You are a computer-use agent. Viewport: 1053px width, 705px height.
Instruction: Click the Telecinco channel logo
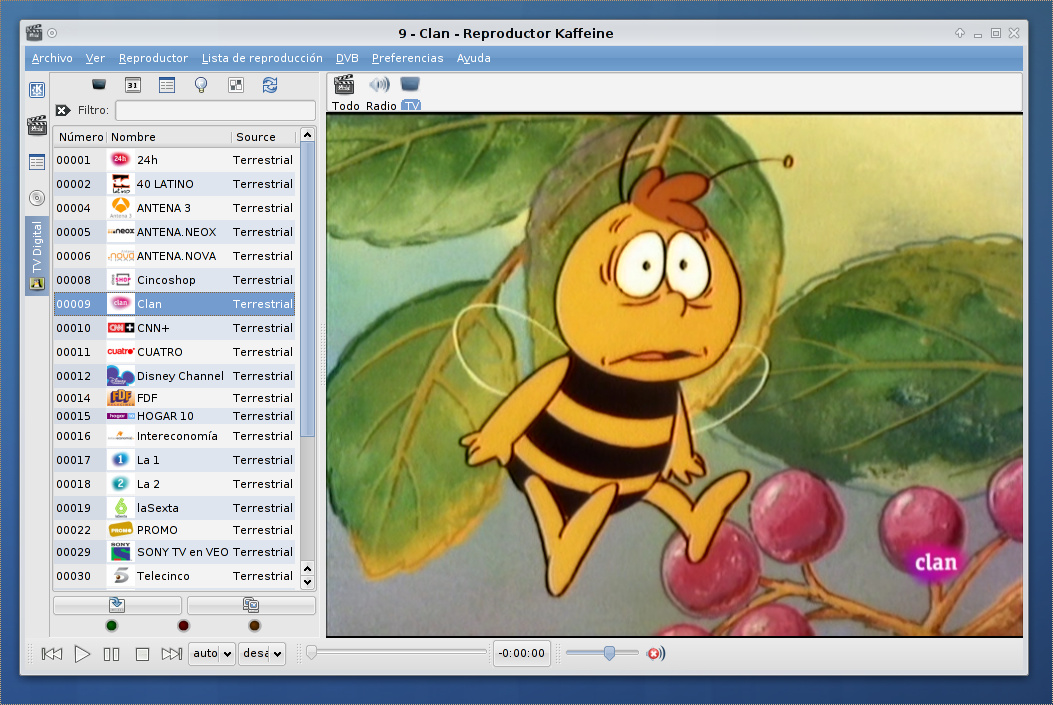click(x=121, y=575)
